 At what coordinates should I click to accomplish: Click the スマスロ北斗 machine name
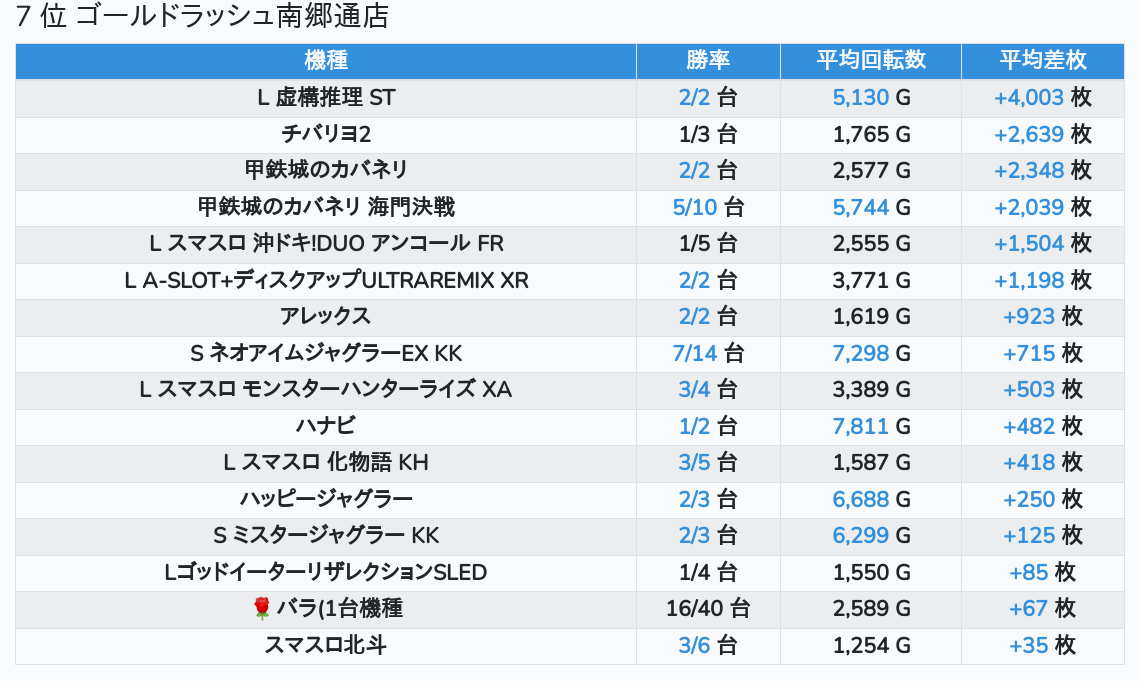click(x=325, y=645)
